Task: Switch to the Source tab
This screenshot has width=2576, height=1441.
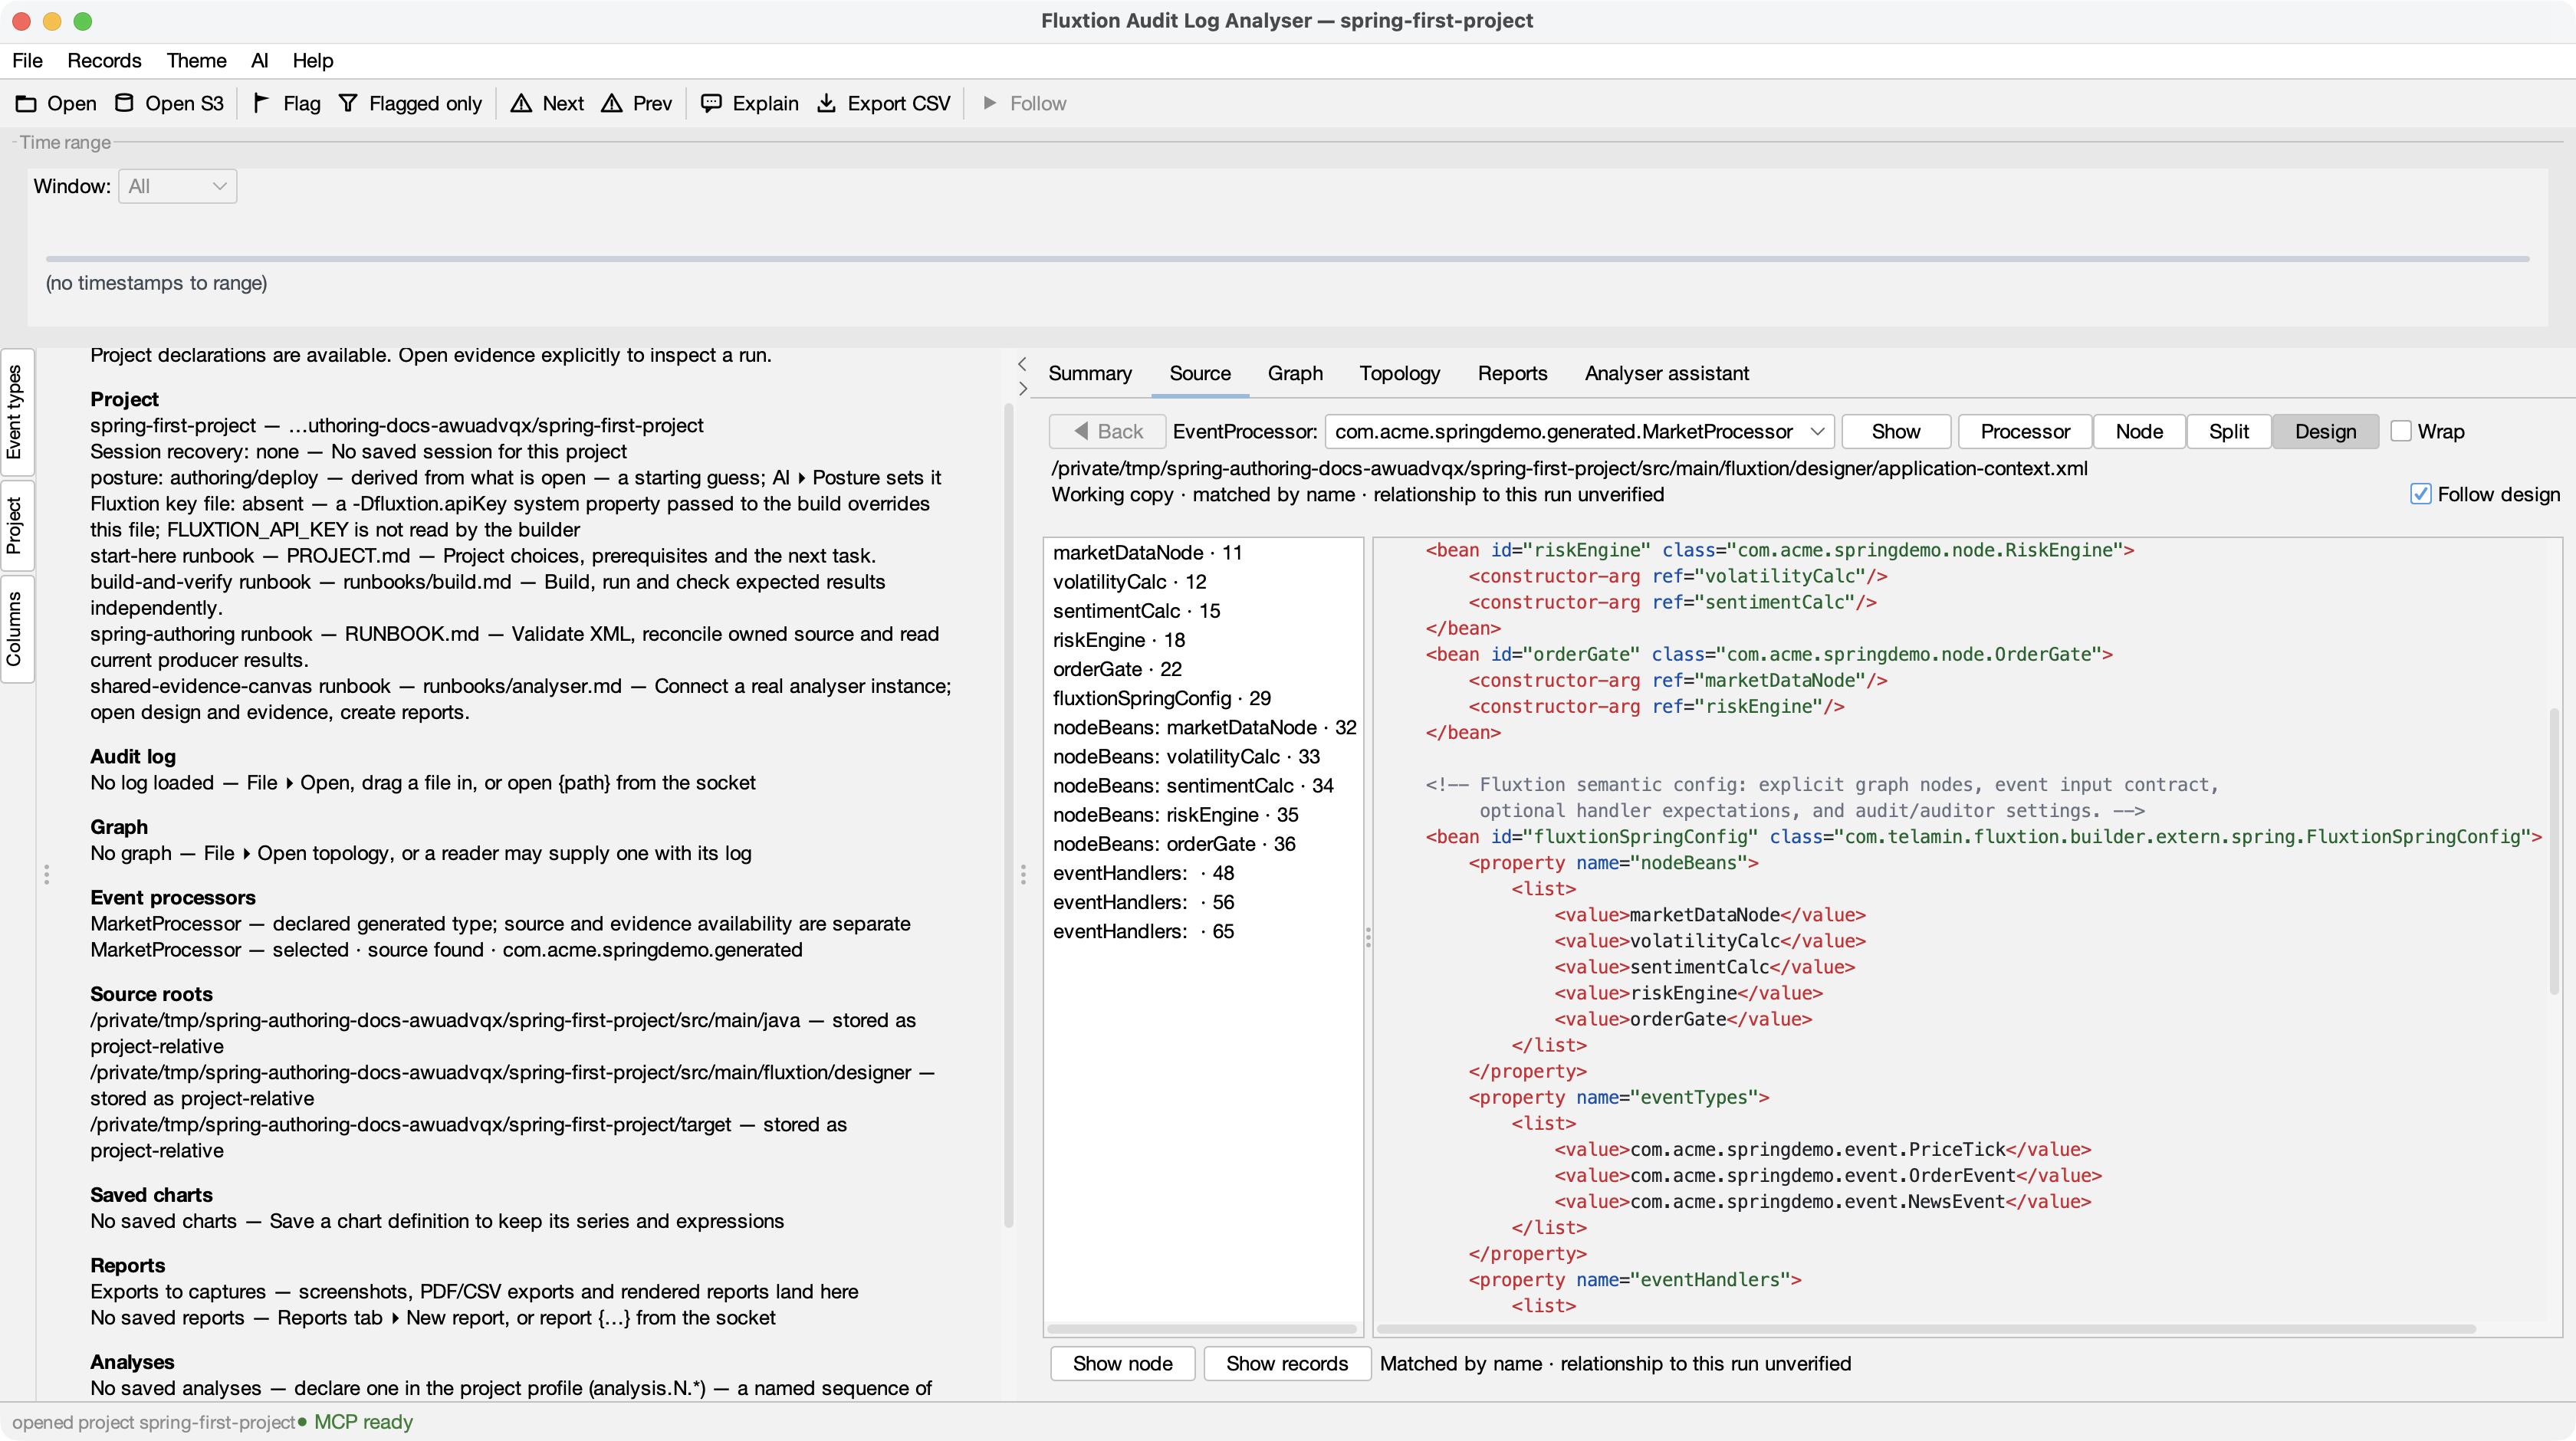Action: coord(1200,373)
